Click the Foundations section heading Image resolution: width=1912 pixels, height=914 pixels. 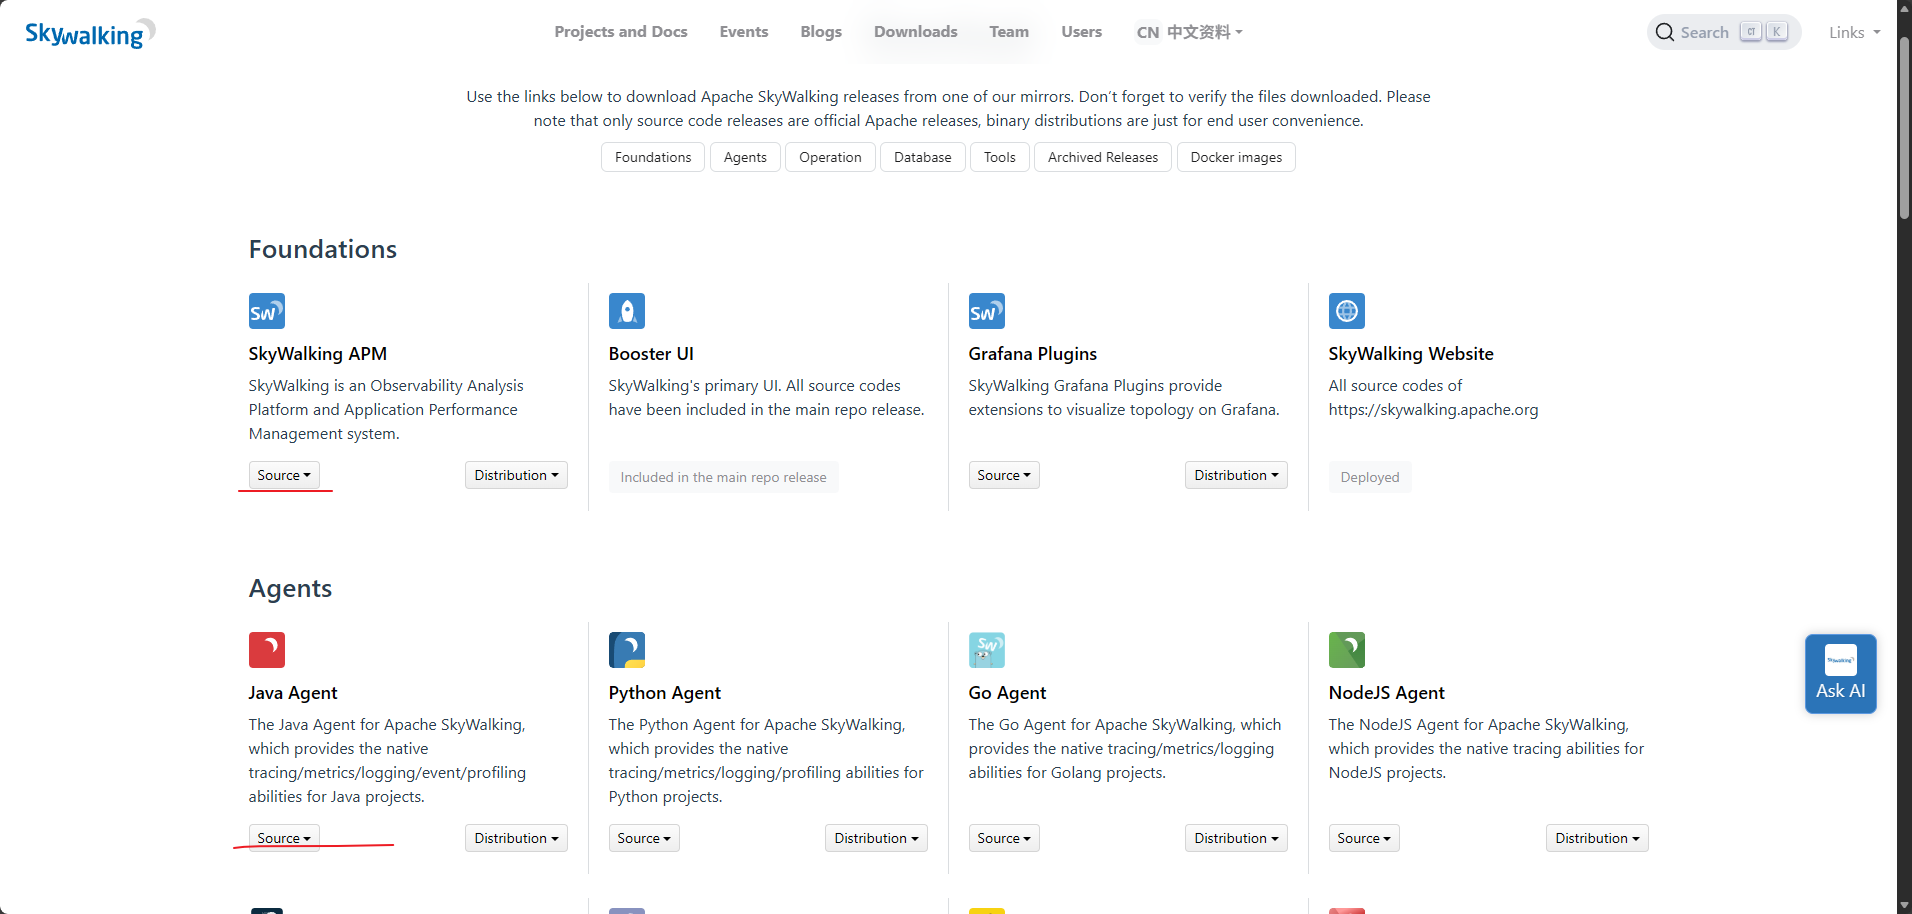323,249
